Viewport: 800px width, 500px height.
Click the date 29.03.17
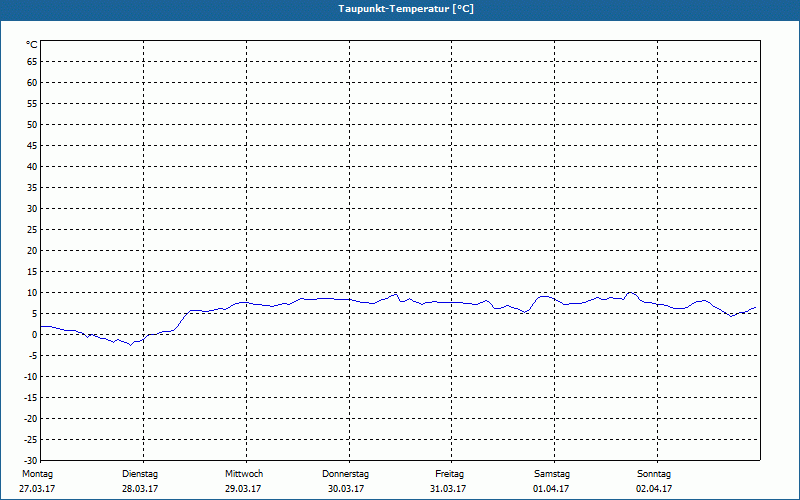click(x=243, y=489)
